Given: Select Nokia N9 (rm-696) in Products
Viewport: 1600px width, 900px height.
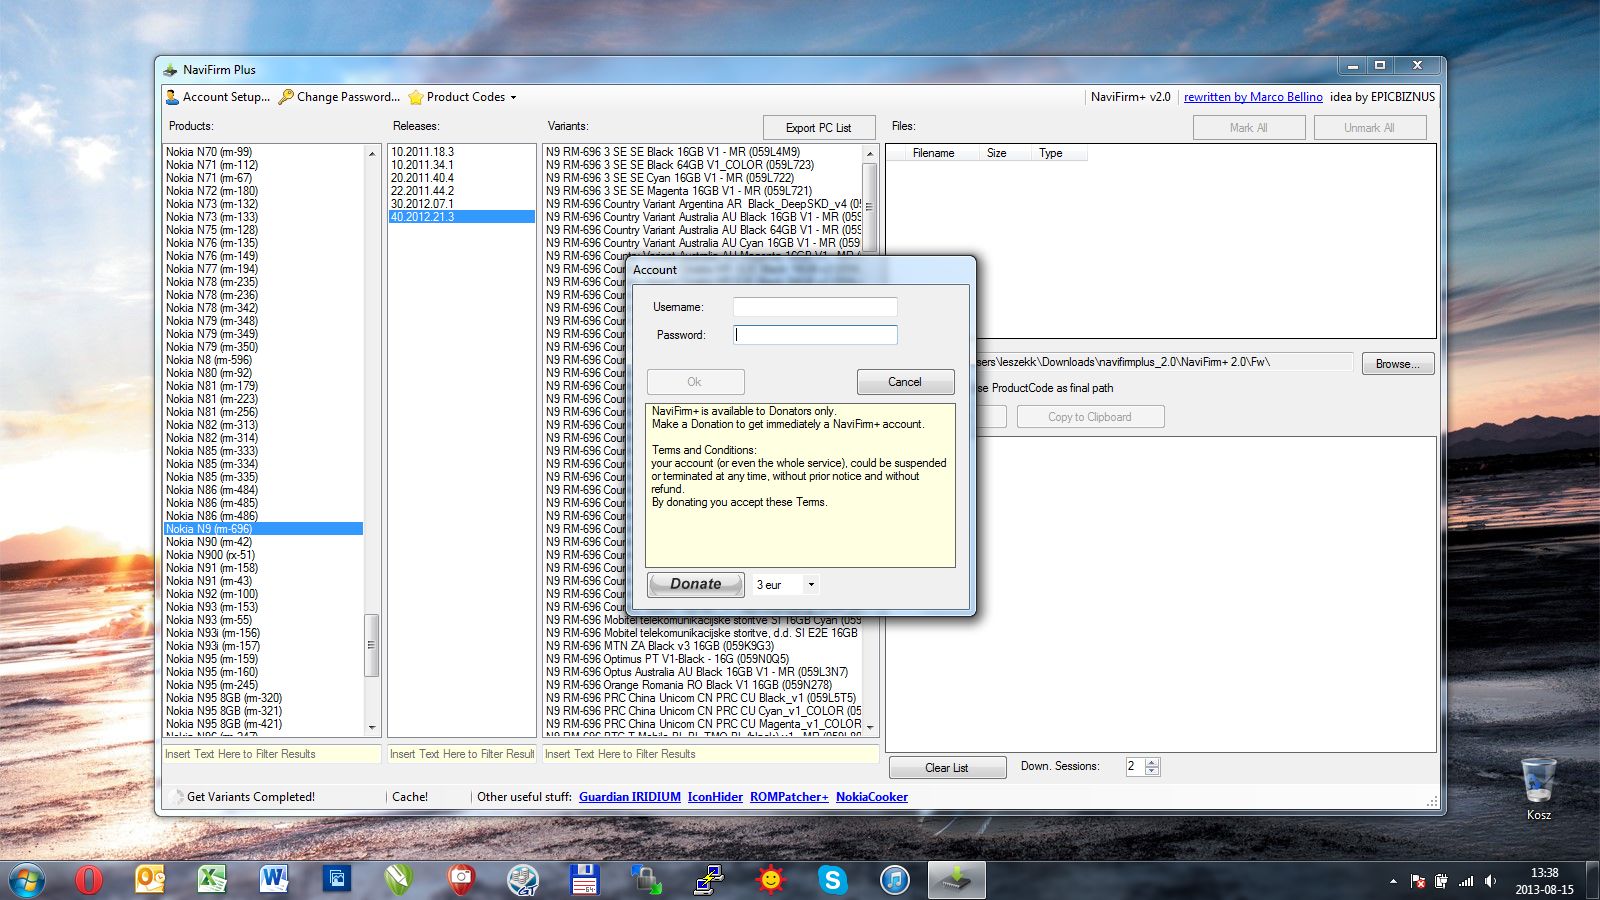Looking at the screenshot, I should (264, 529).
